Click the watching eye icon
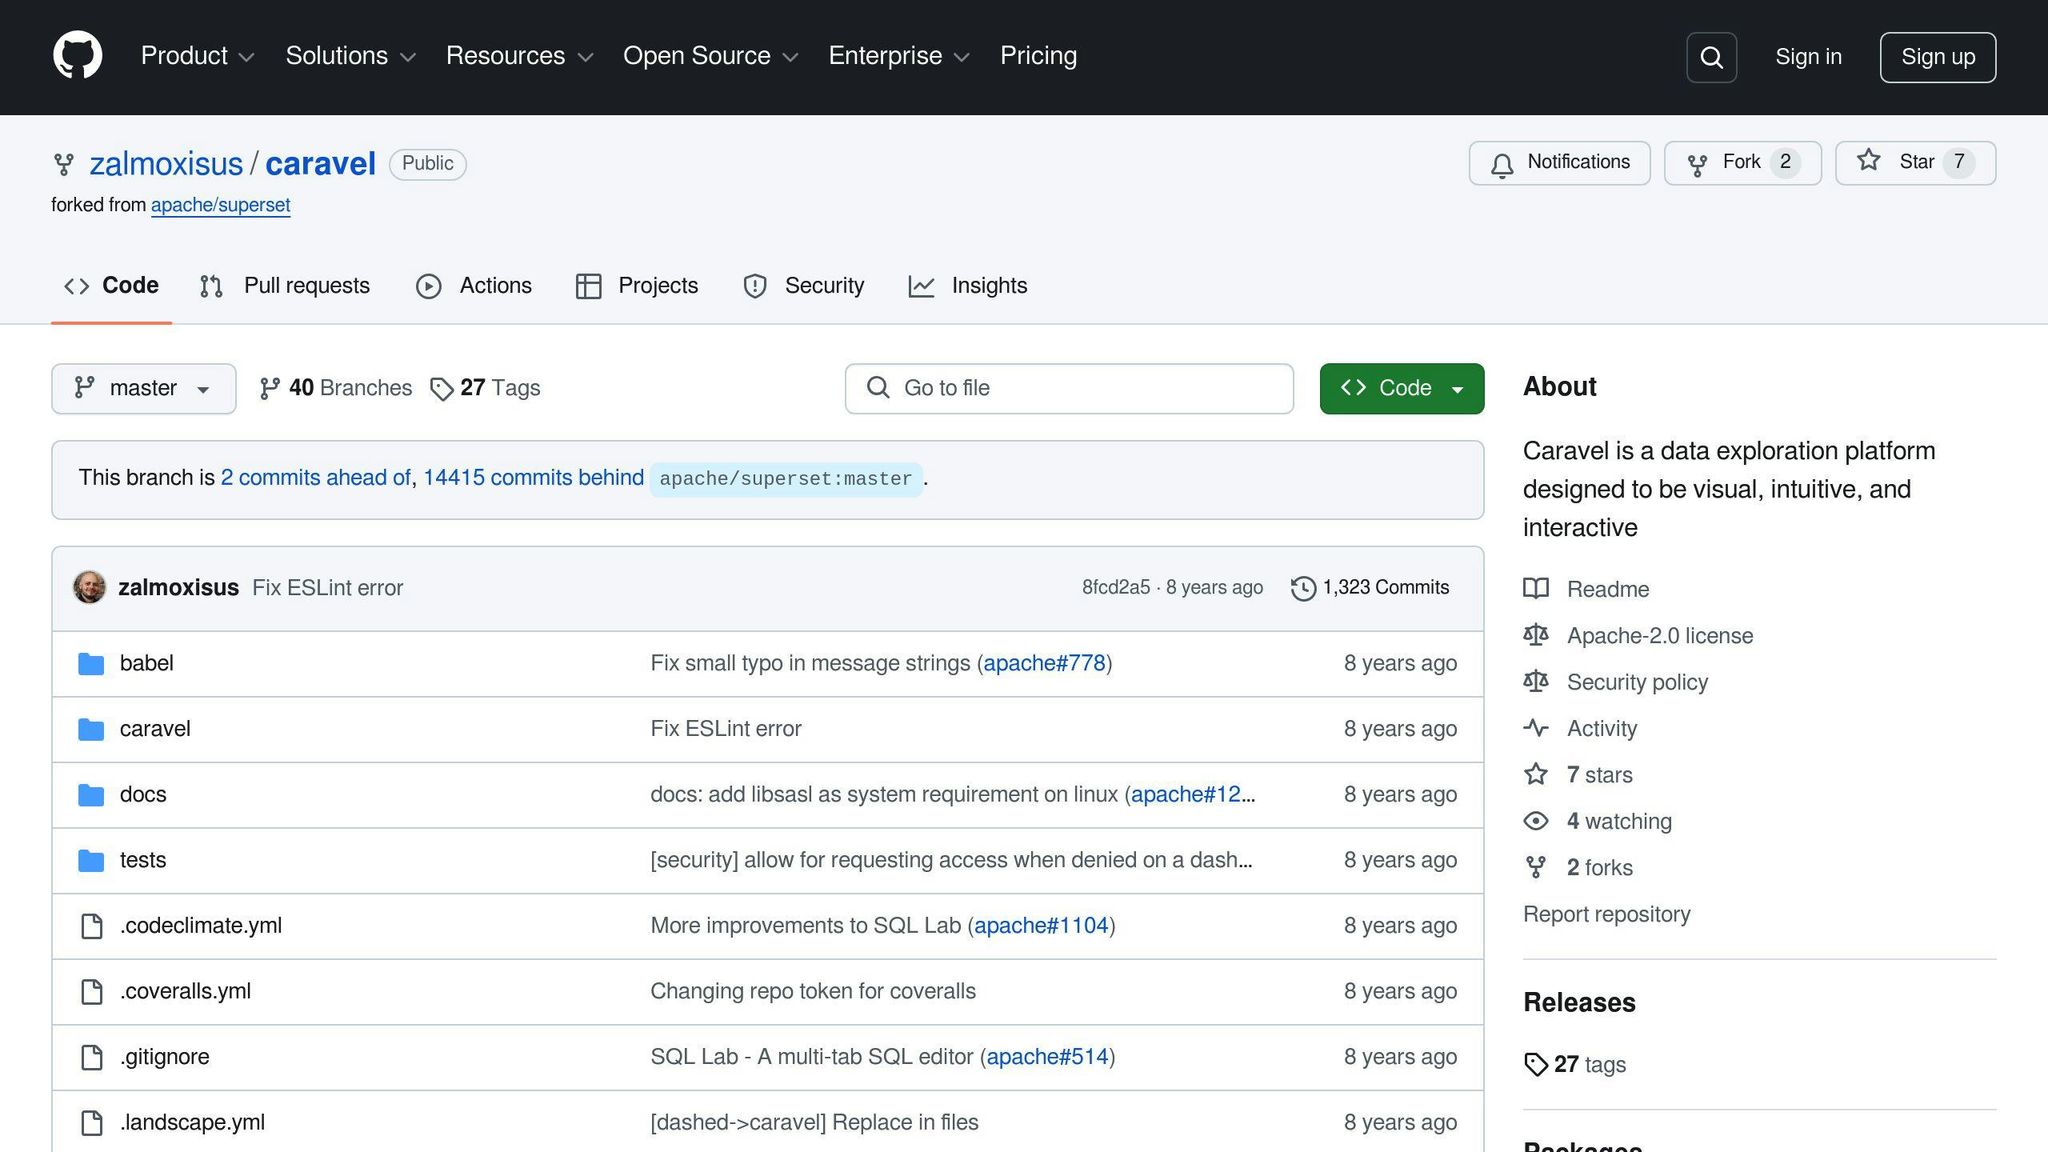2048x1152 pixels. pyautogui.click(x=1536, y=821)
